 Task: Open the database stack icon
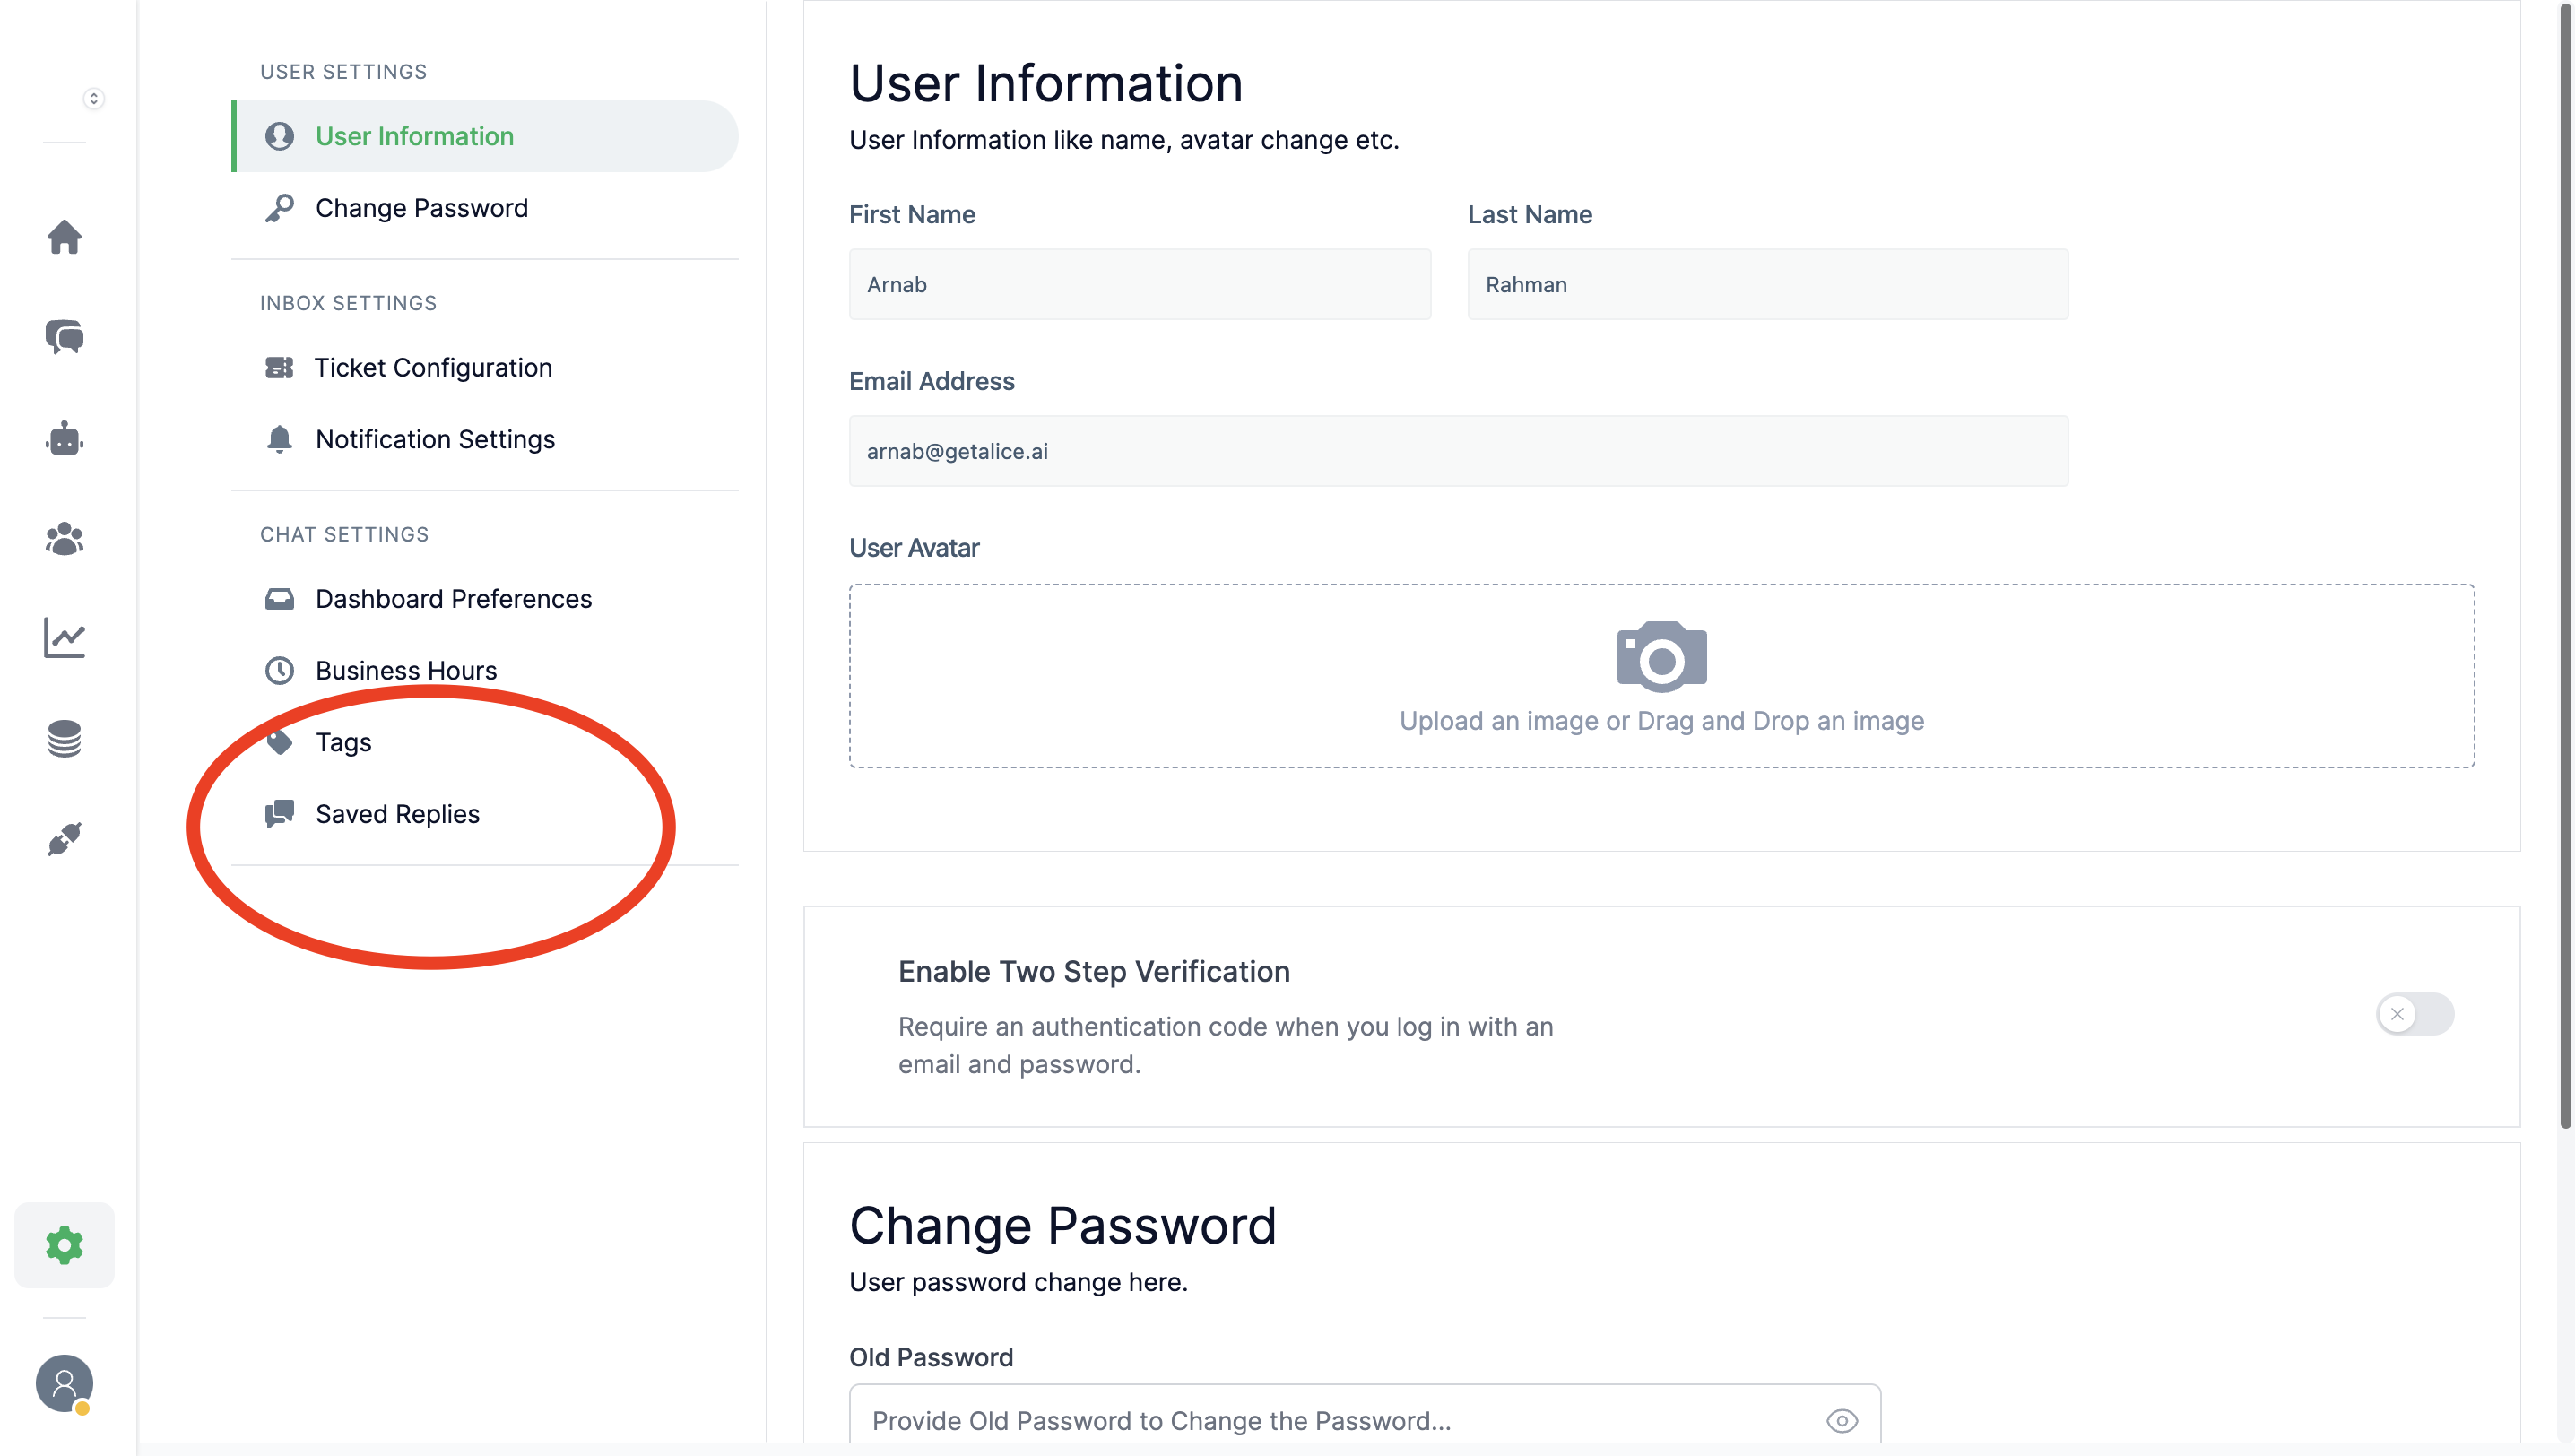point(64,739)
